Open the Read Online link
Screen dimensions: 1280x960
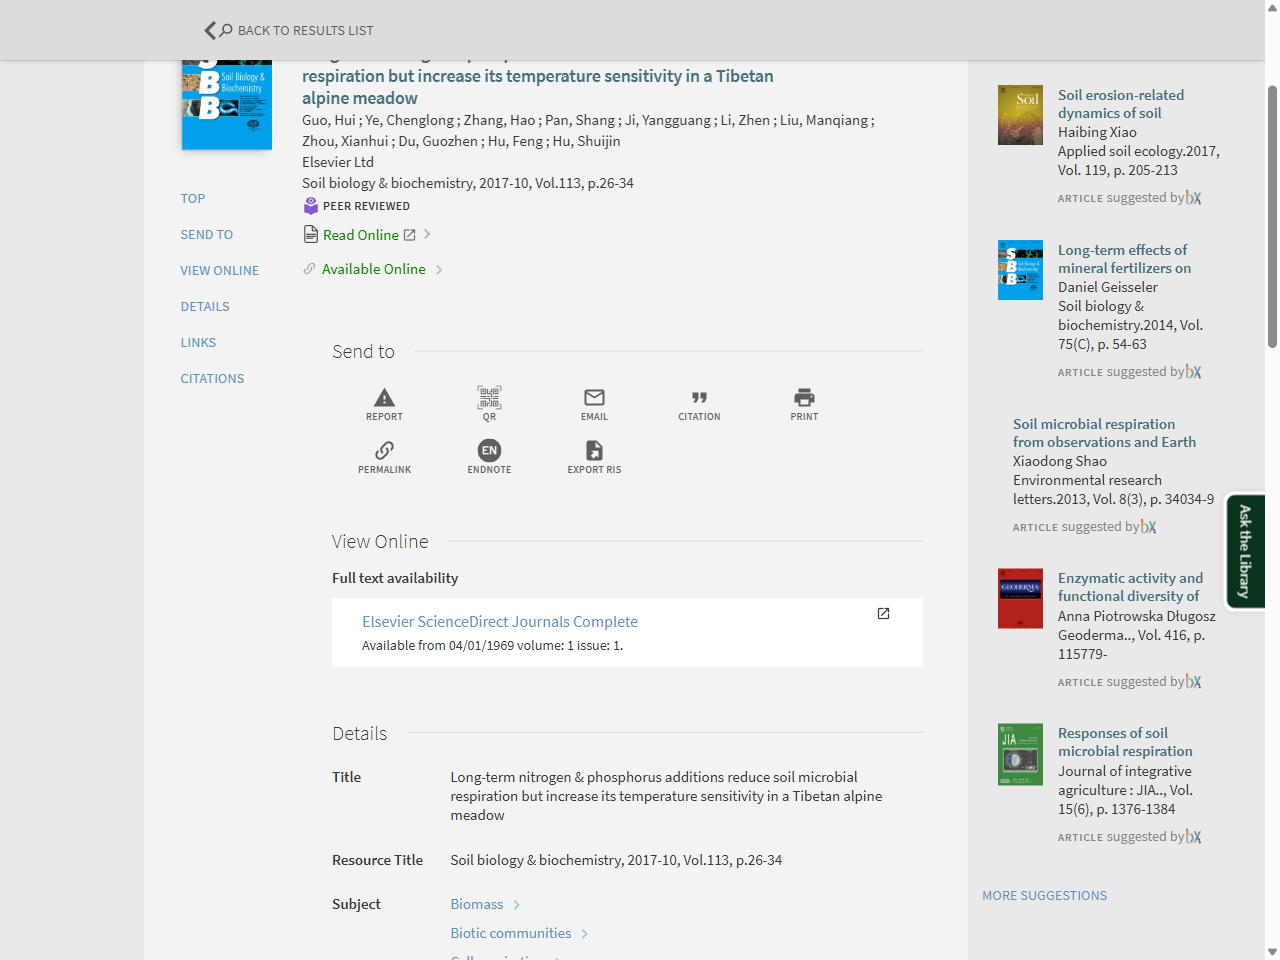coord(361,235)
